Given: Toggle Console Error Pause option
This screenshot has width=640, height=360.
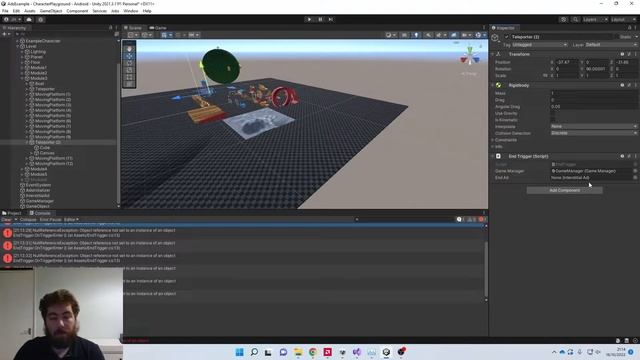Looking at the screenshot, I should click(50, 220).
